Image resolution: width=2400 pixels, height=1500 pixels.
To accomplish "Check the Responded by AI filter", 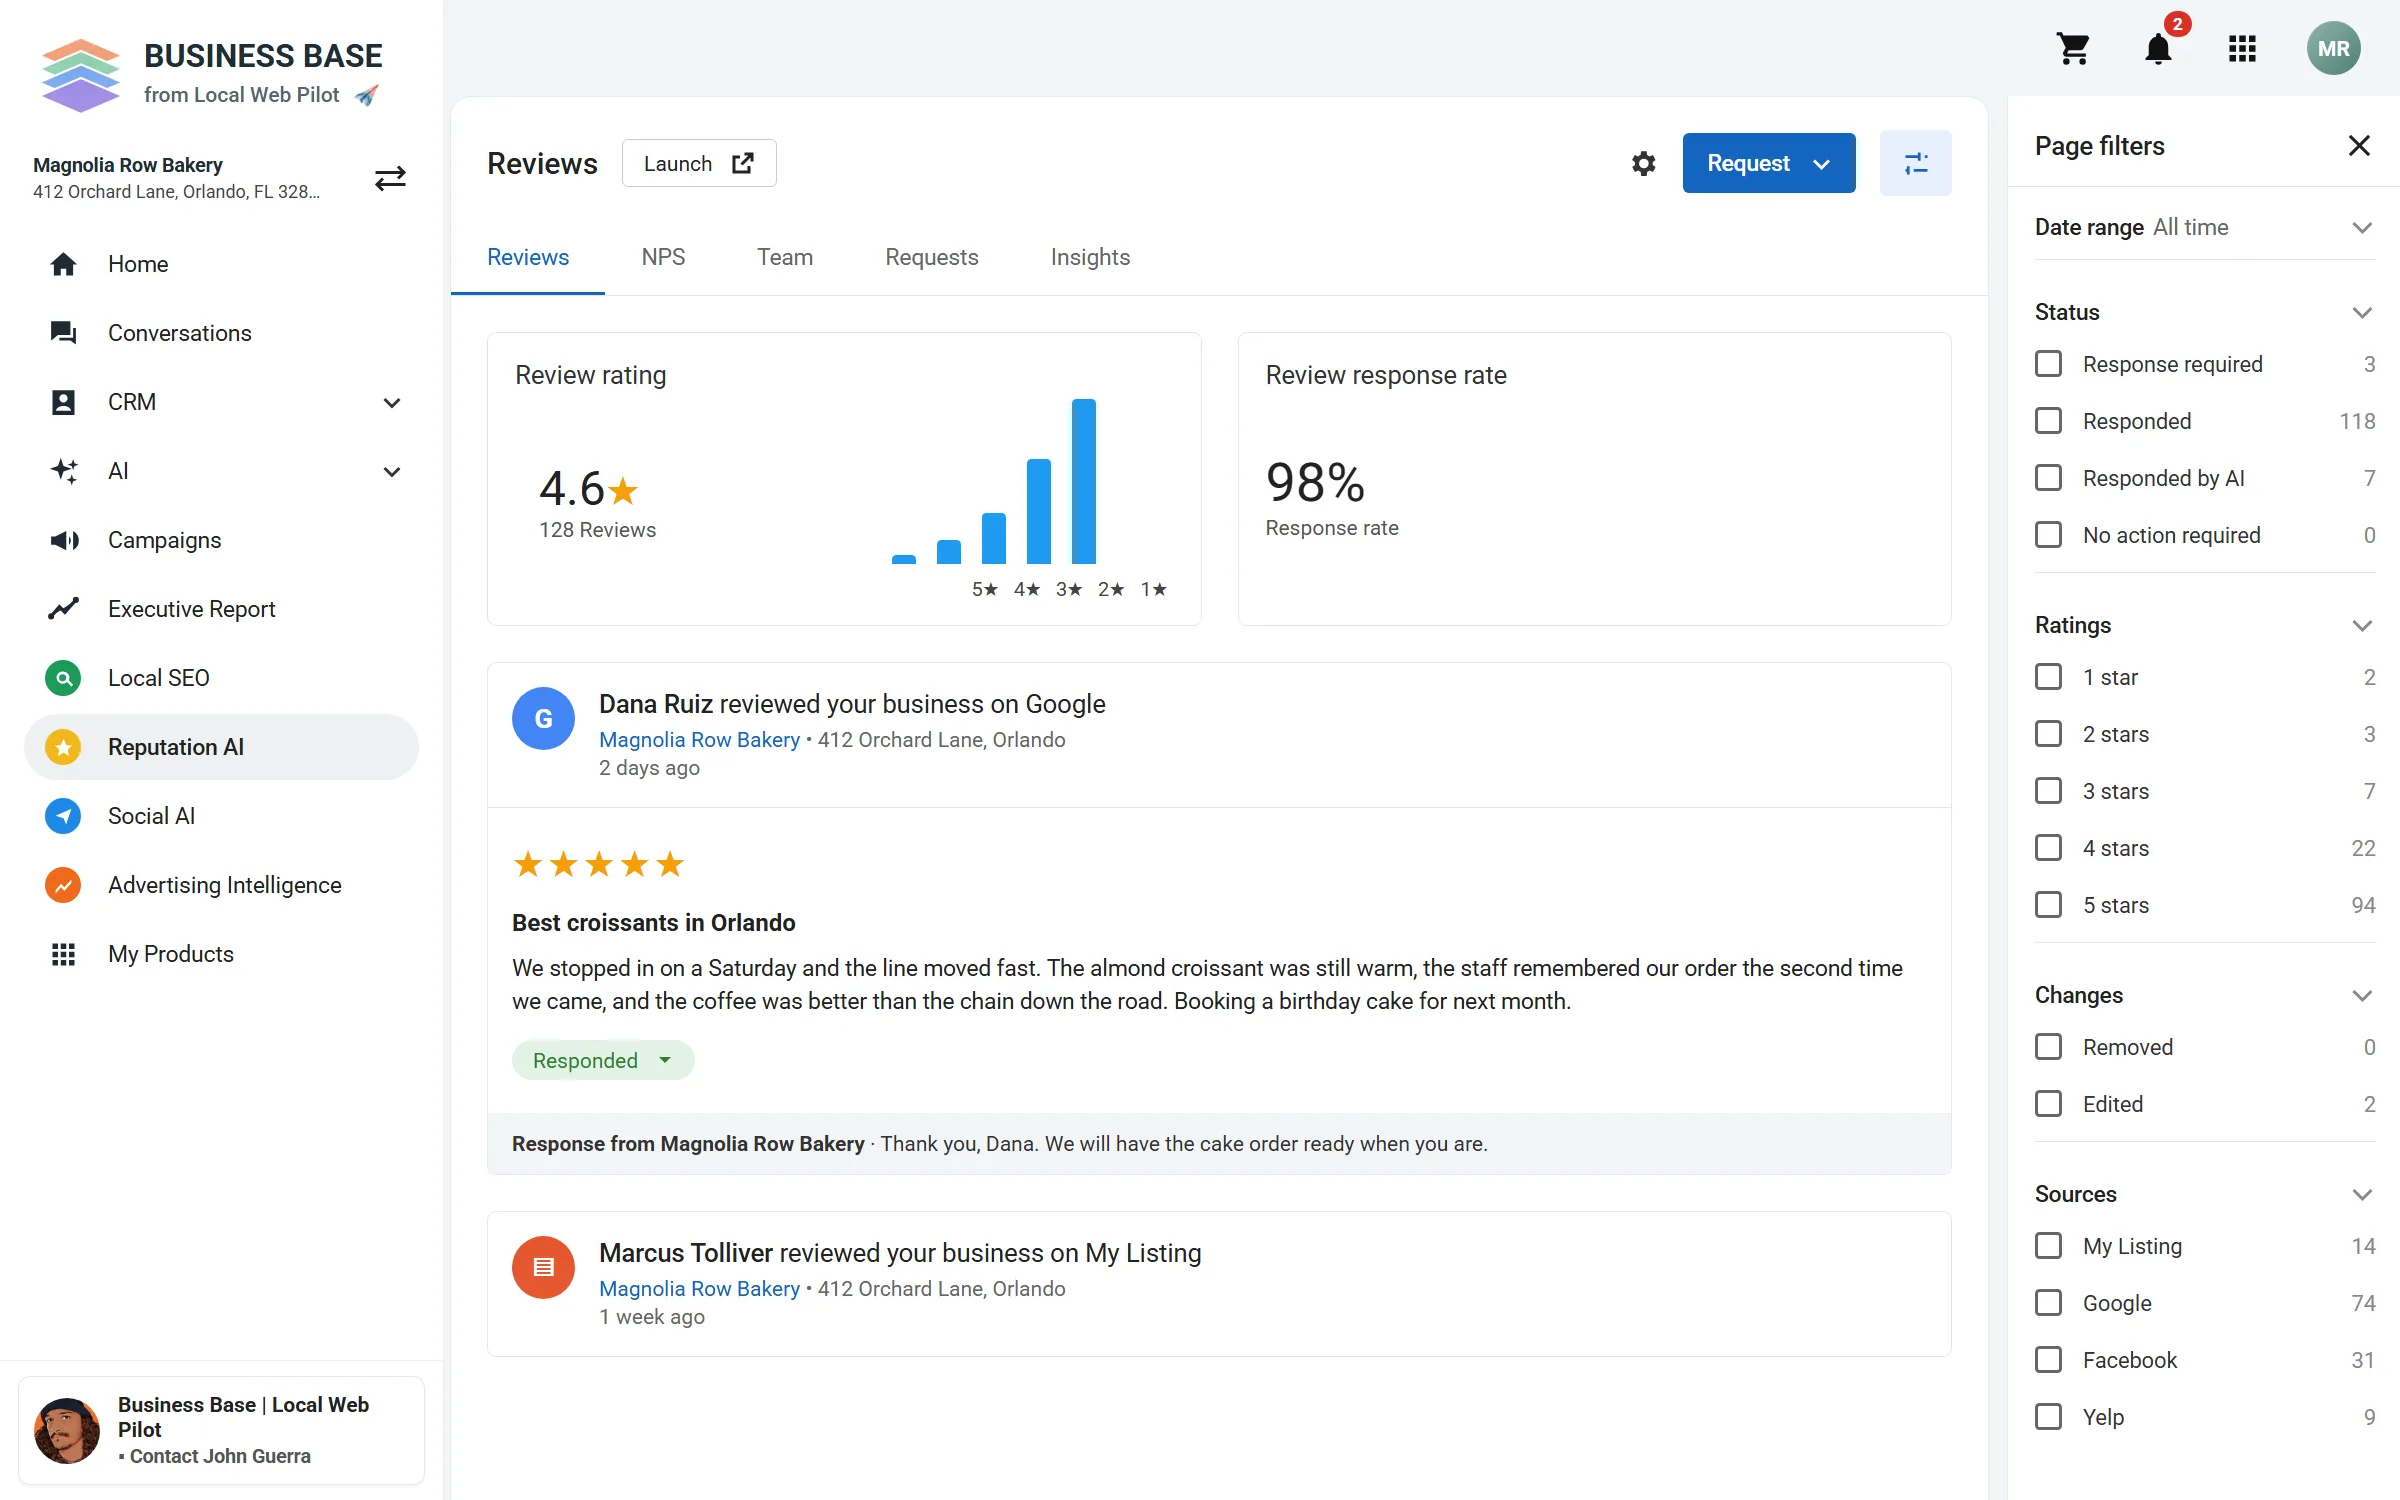I will 2048,478.
